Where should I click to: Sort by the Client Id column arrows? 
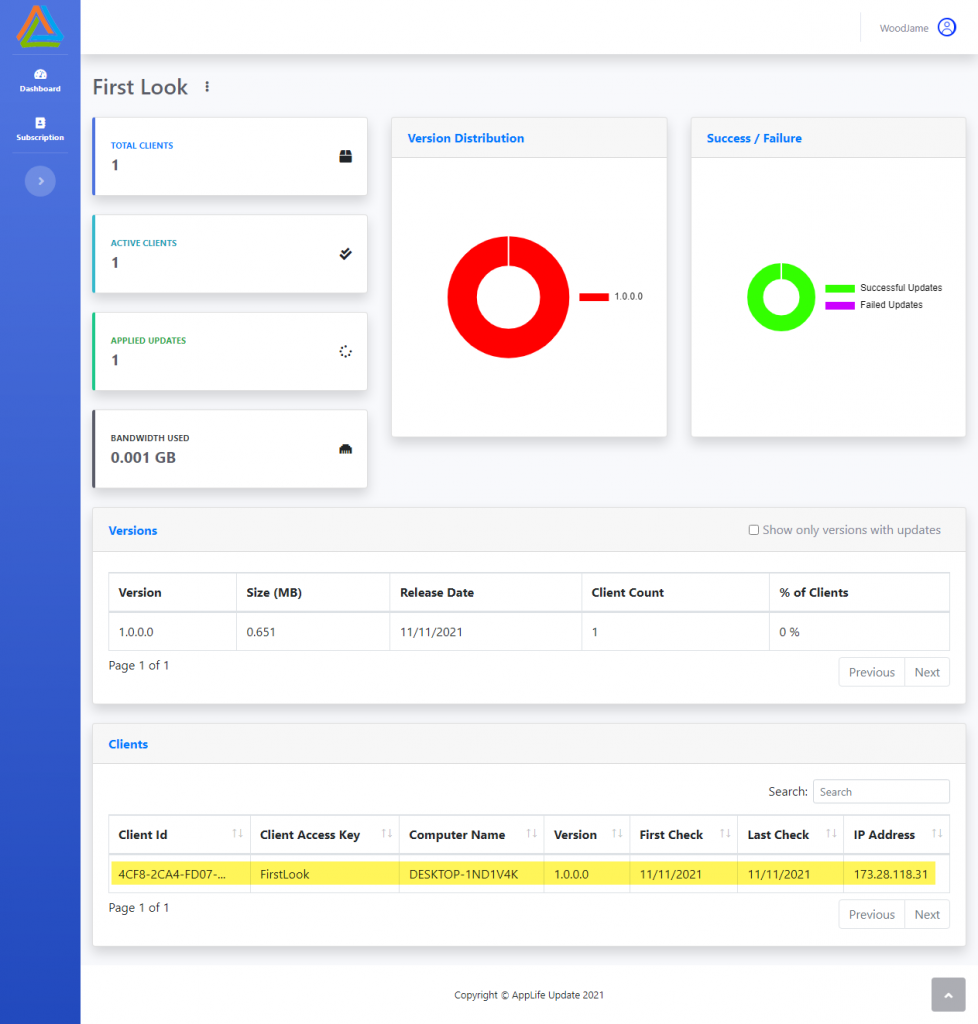coord(238,833)
